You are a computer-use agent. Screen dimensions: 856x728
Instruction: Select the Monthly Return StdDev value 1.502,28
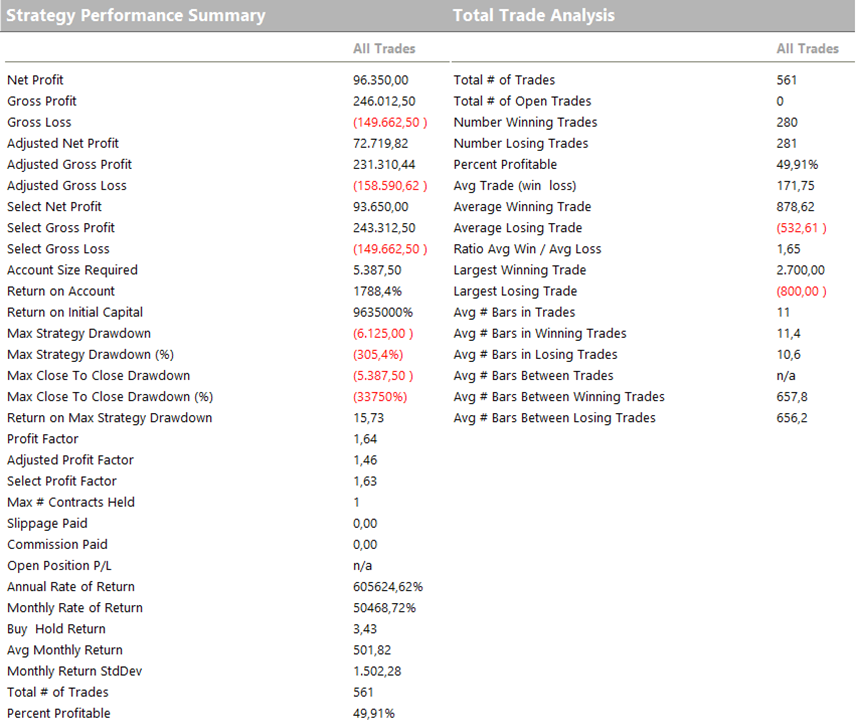[x=377, y=671]
